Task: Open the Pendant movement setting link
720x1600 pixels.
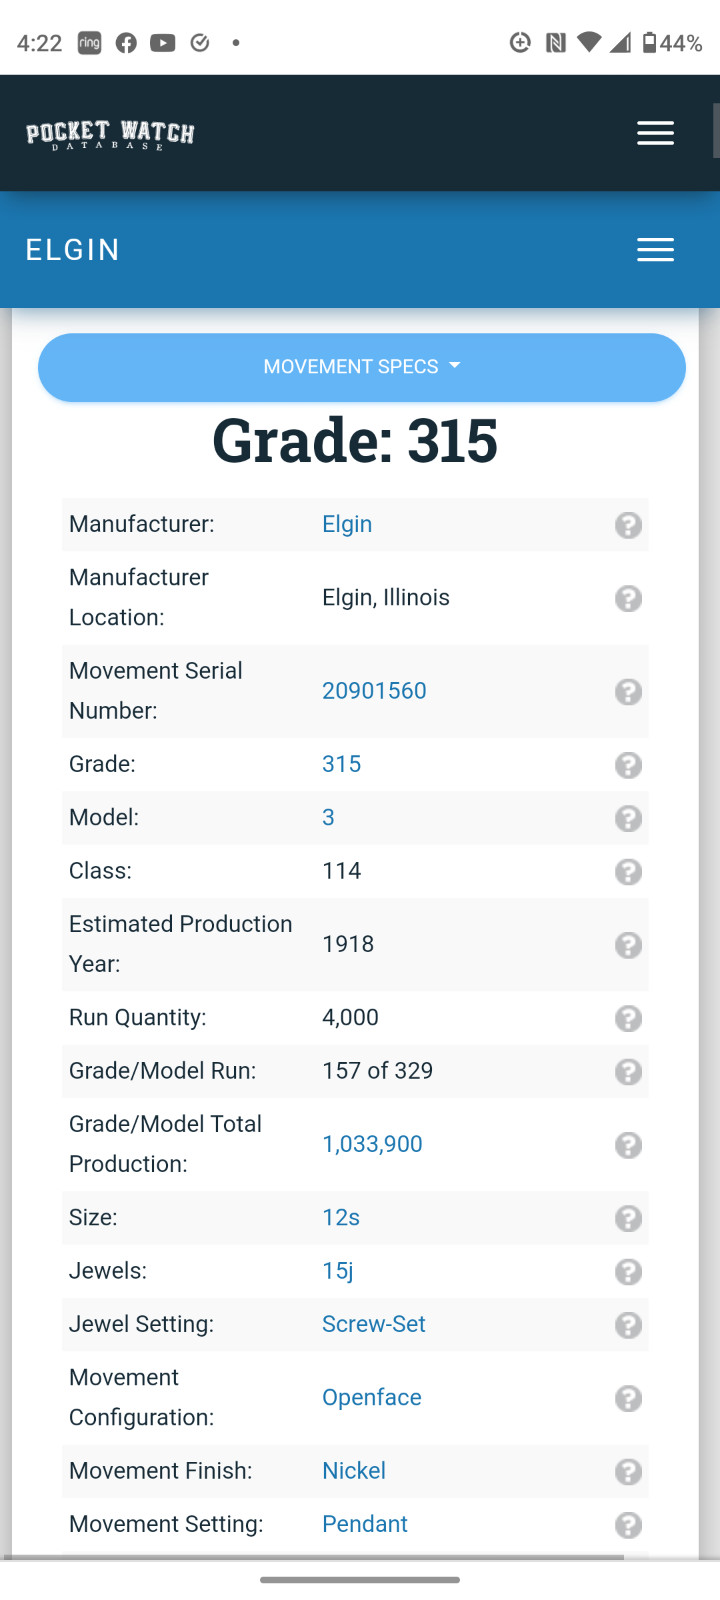Action: pos(365,1524)
